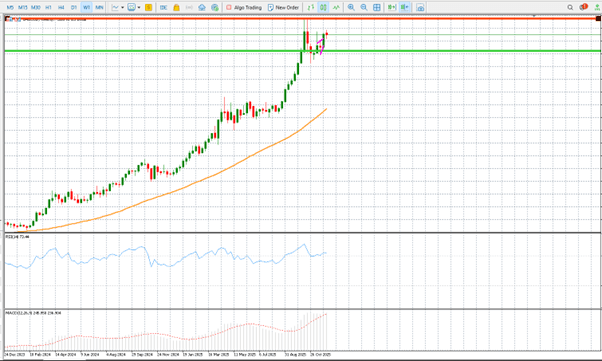Toggle chart auto scroll icon
The image size is (602, 361).
pos(392,7)
